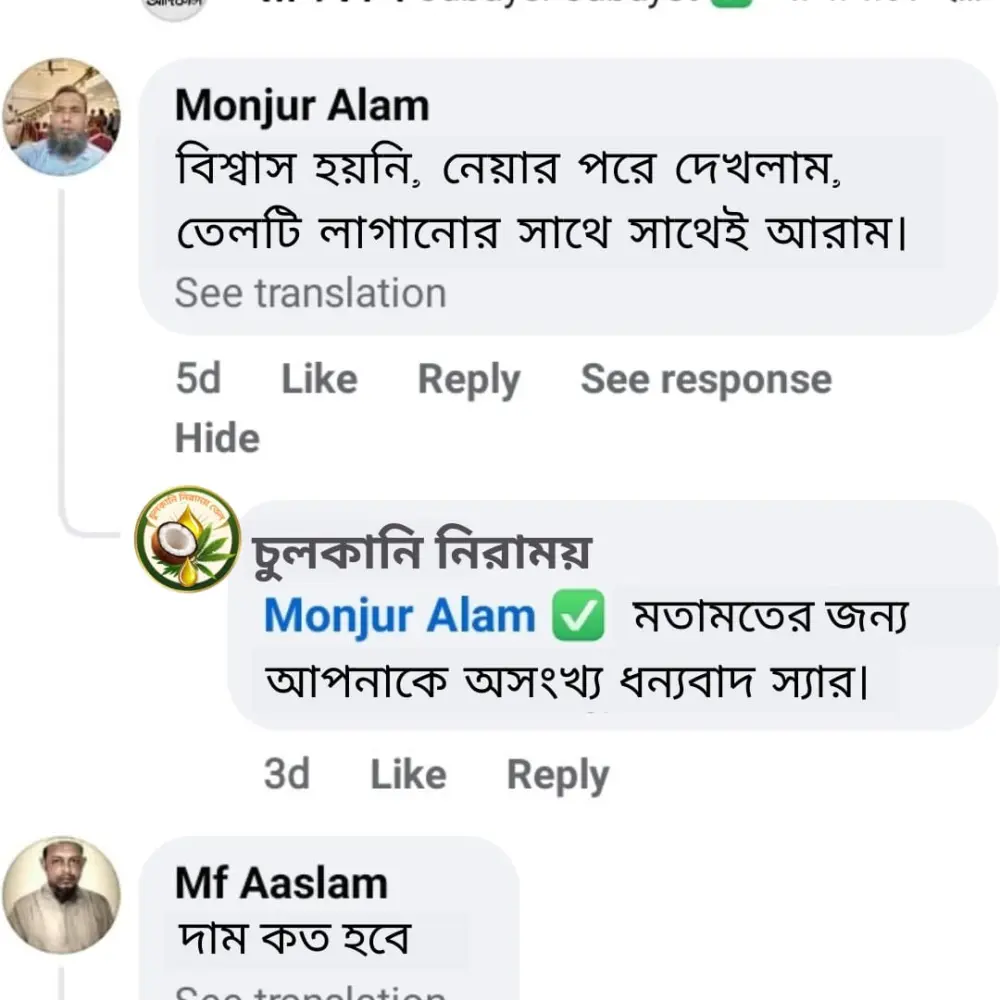Viewport: 1000px width, 1000px height.
Task: Click the blue Monjur Alam mention link
Action: click(x=400, y=616)
